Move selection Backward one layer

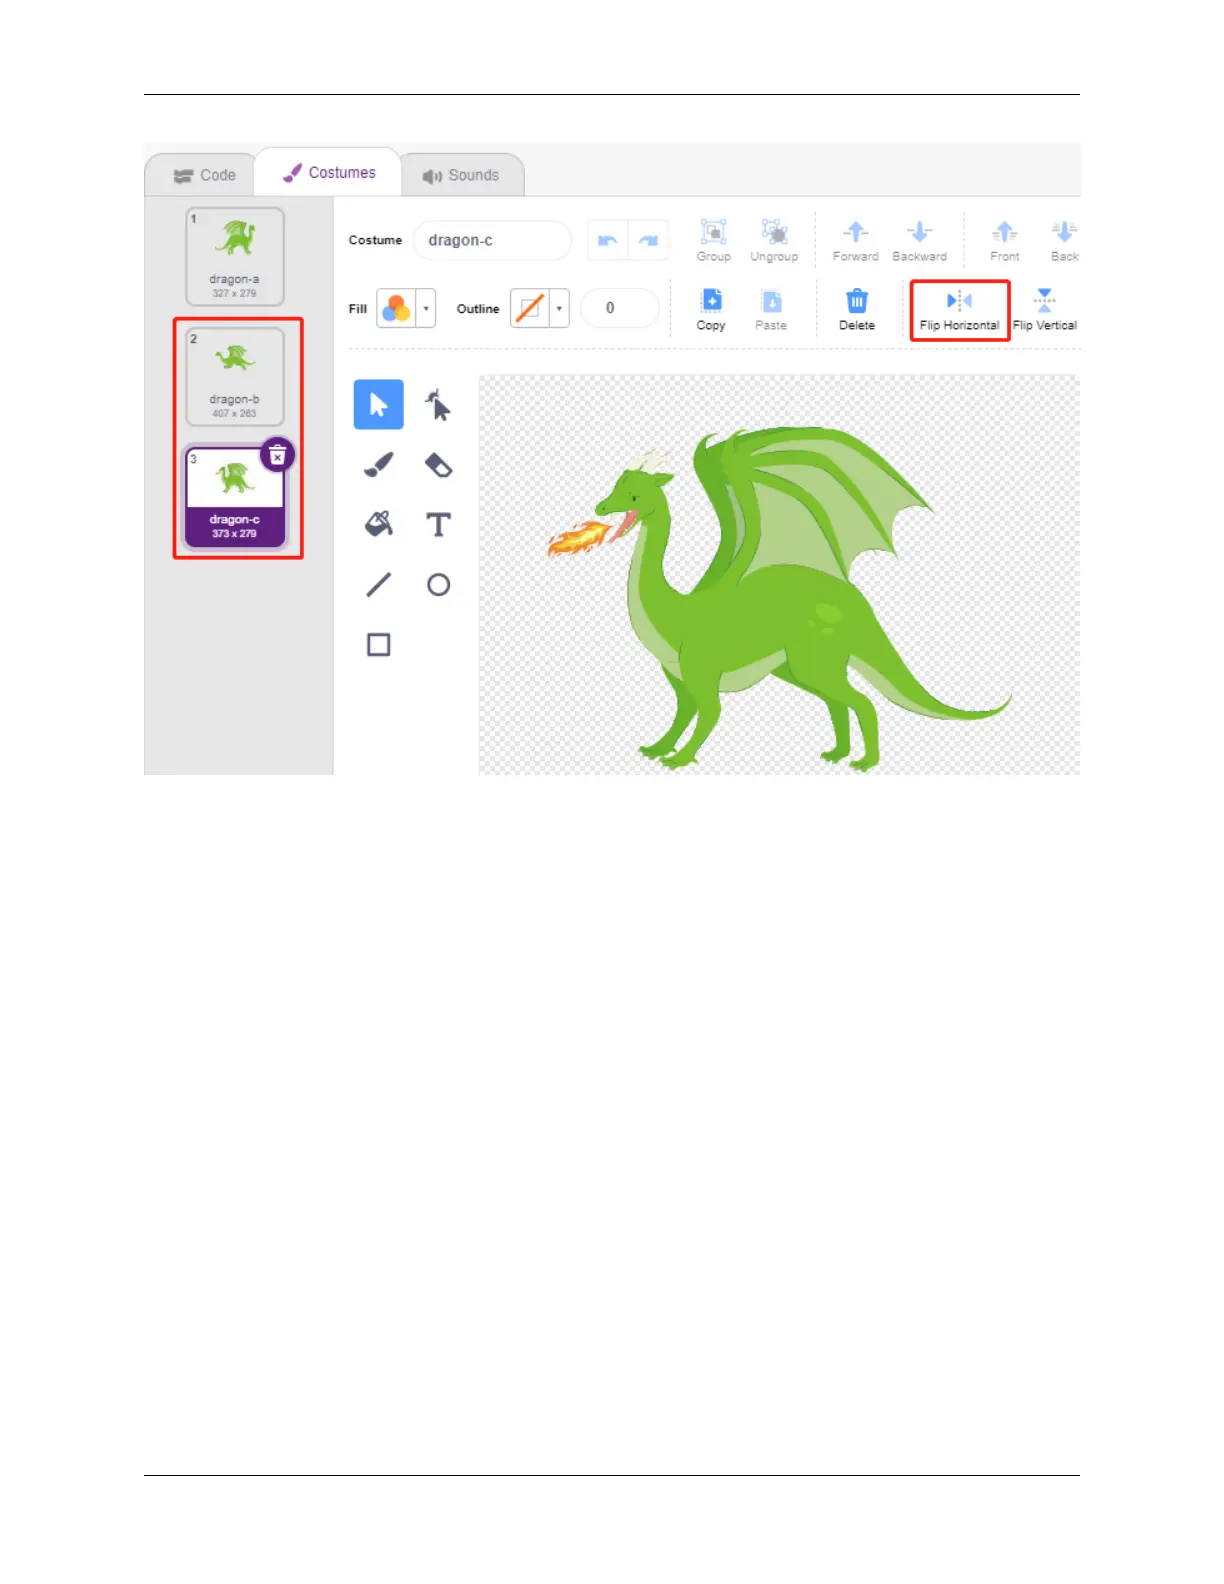point(919,241)
